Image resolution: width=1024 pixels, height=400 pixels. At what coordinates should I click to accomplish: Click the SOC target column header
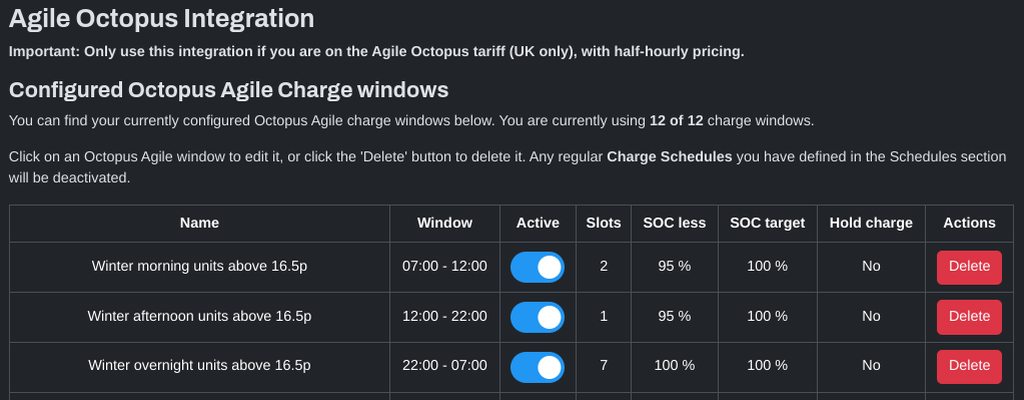click(x=767, y=223)
